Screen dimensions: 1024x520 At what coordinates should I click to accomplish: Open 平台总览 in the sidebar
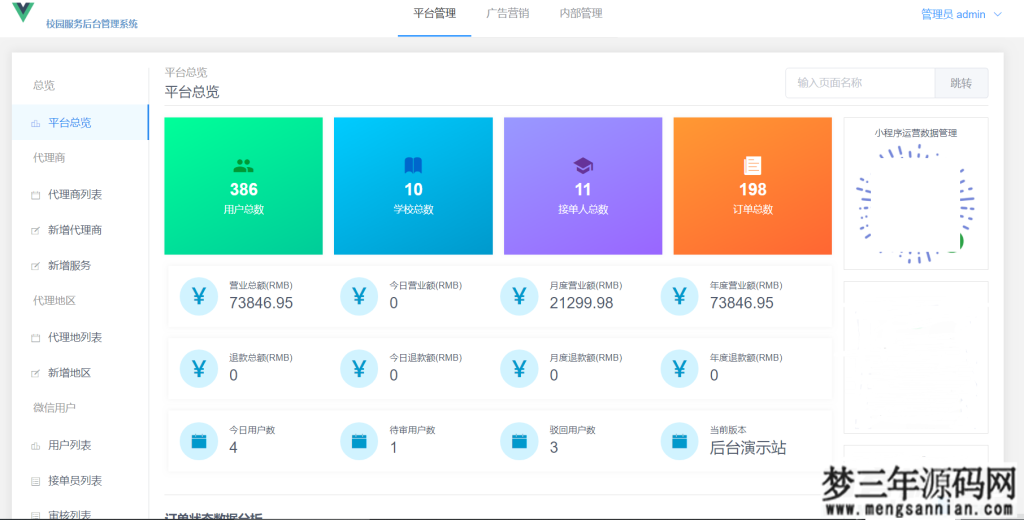80,123
